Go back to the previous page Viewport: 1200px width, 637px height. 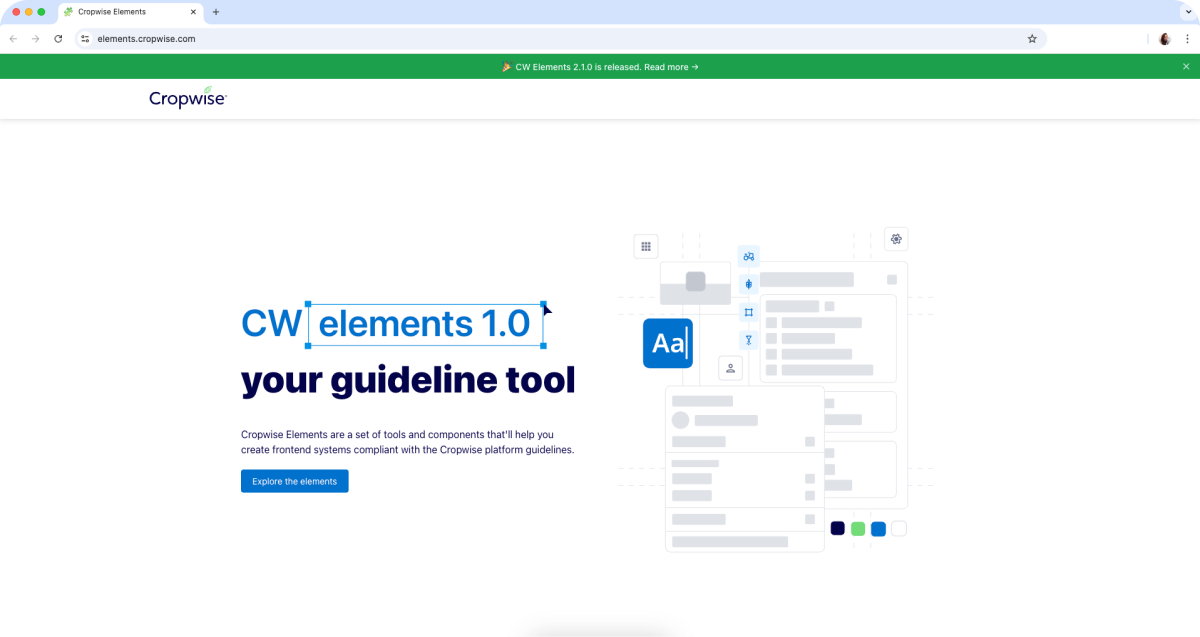(13, 39)
